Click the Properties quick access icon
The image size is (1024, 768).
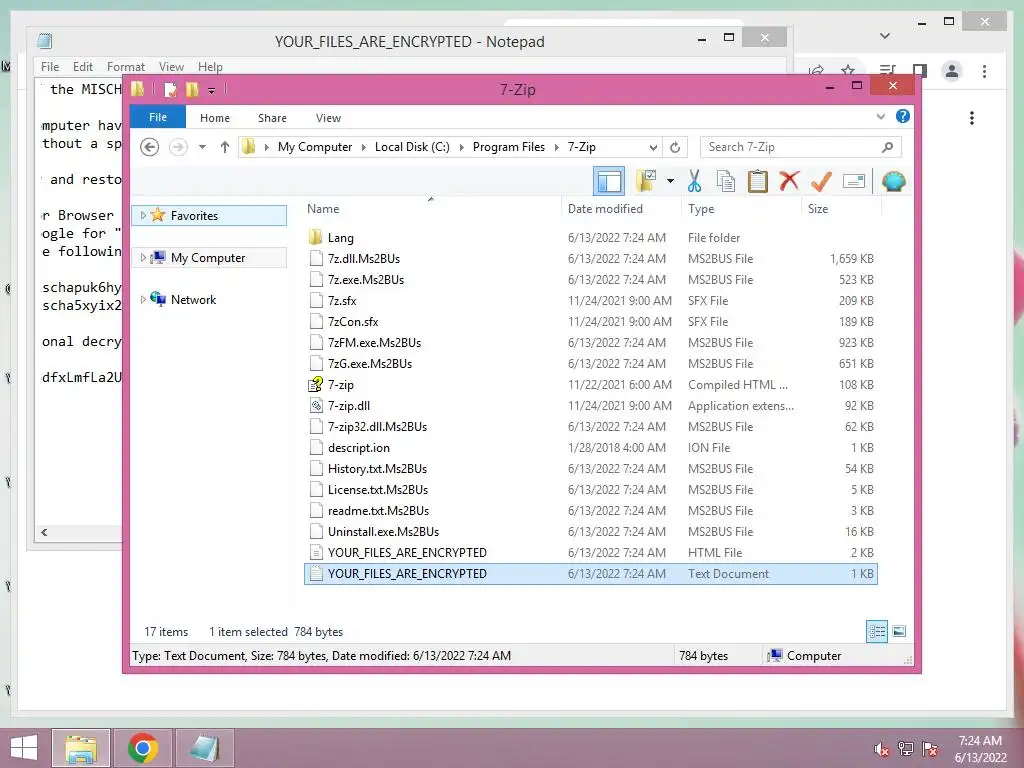tap(170, 89)
